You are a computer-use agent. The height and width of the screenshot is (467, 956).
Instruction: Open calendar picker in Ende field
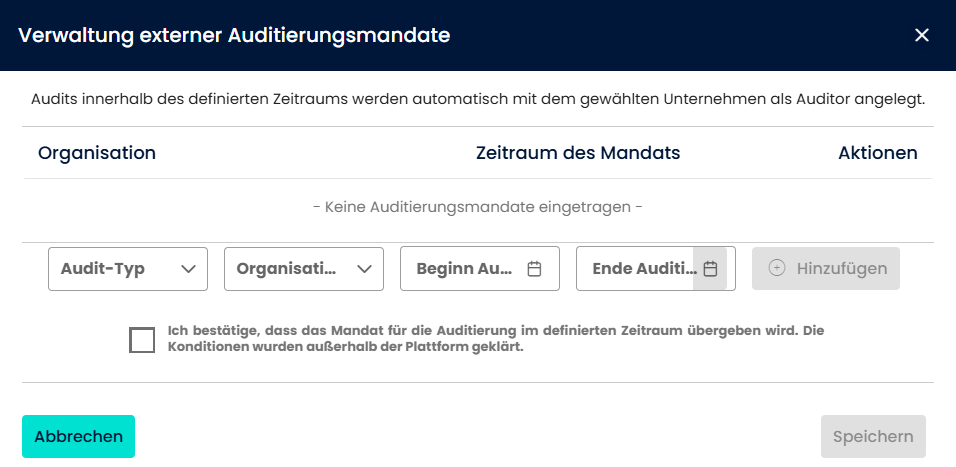[710, 269]
